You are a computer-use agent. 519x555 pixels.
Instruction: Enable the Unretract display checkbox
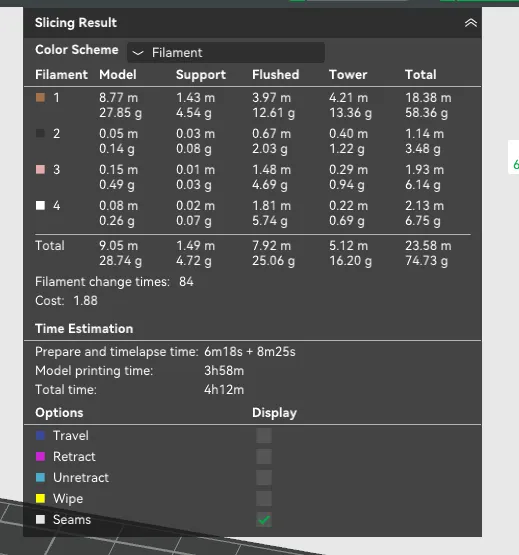[264, 477]
